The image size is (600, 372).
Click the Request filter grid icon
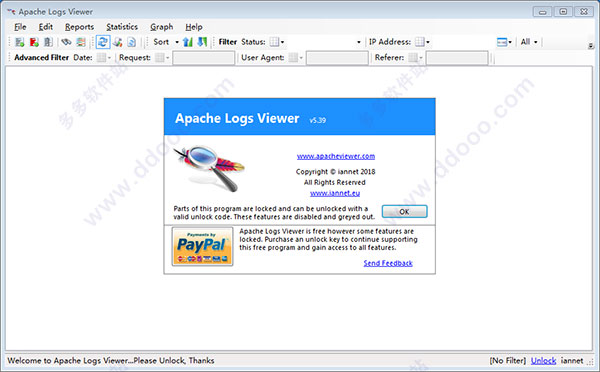pyautogui.click(x=160, y=58)
